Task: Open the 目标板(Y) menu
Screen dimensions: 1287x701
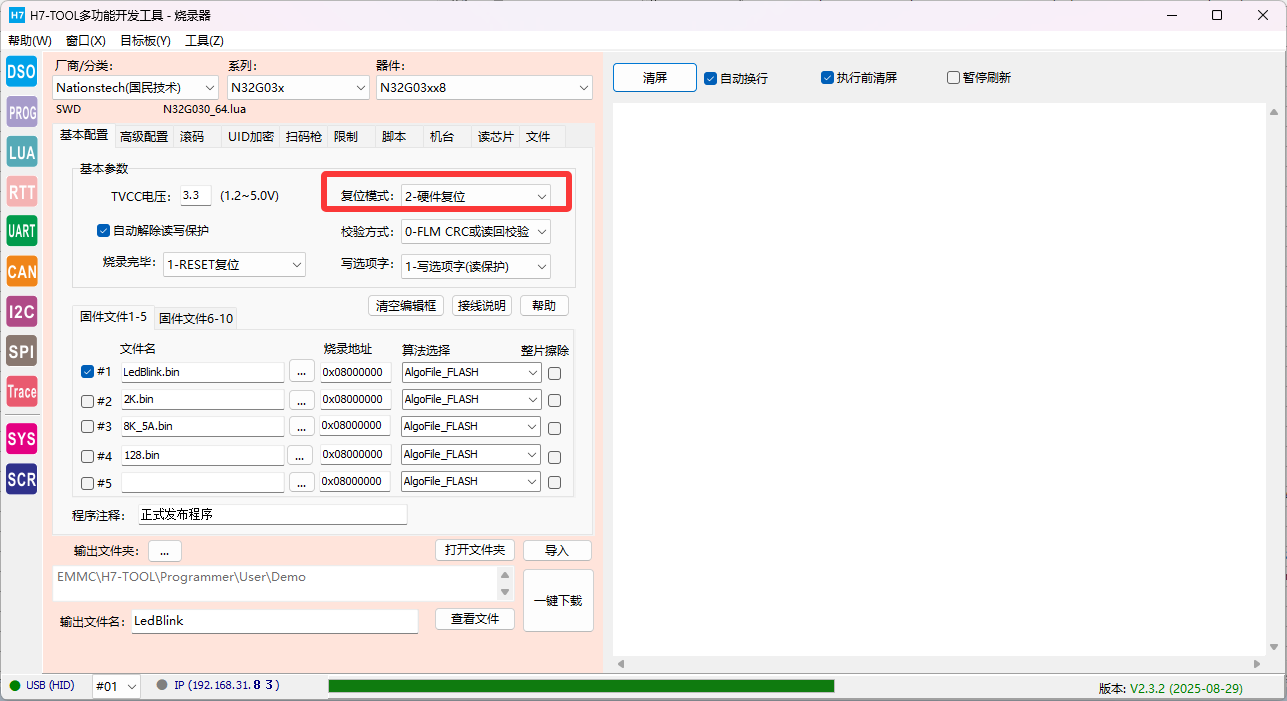Action: click(145, 41)
